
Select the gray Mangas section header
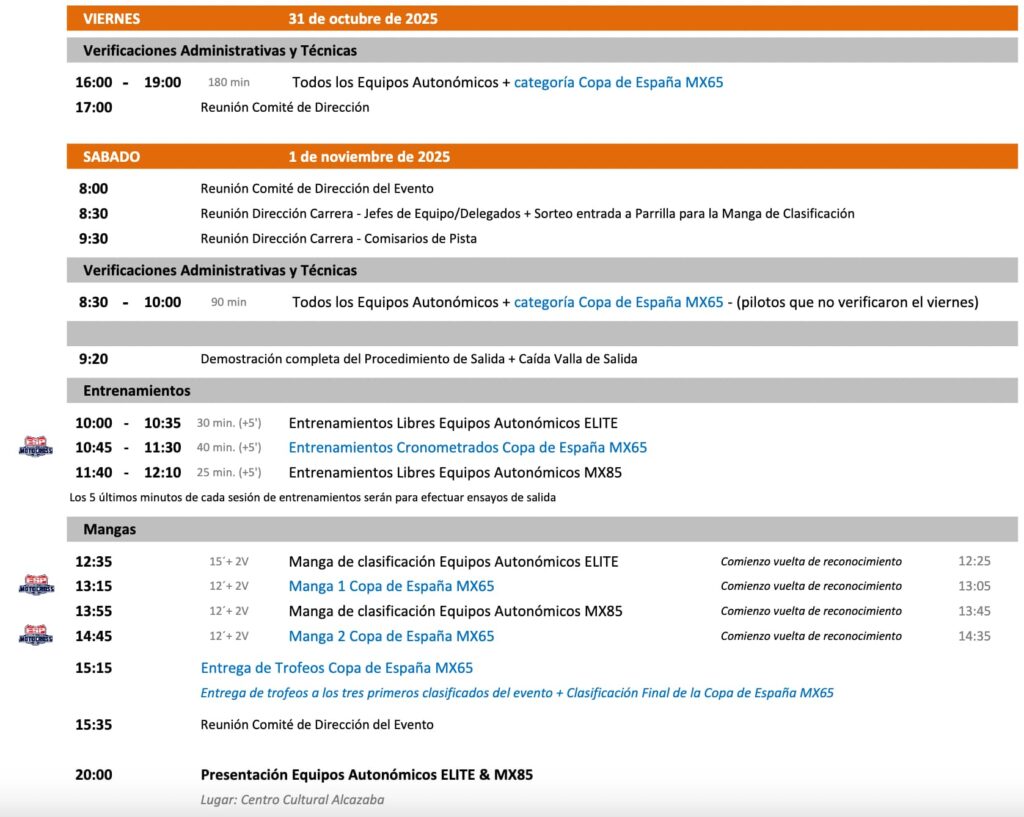542,529
